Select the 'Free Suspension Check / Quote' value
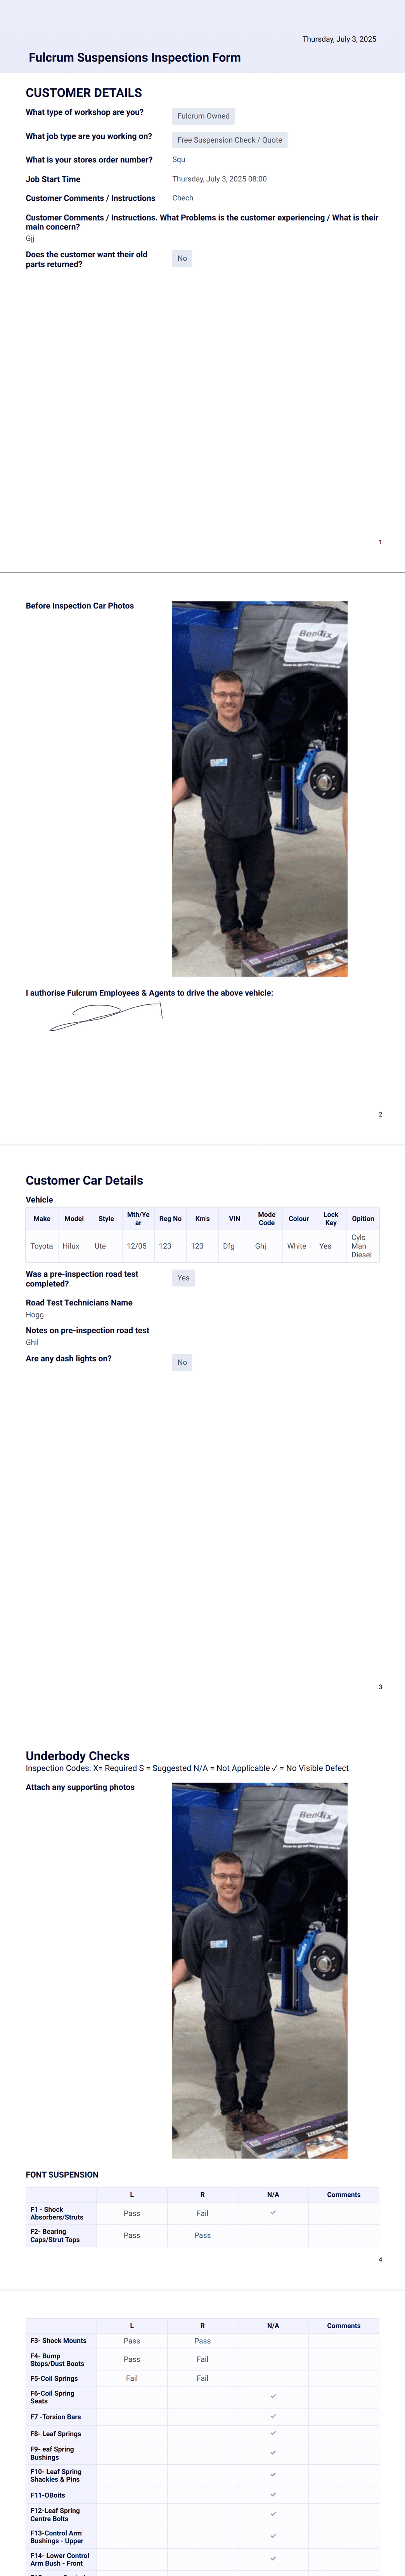 coord(230,140)
